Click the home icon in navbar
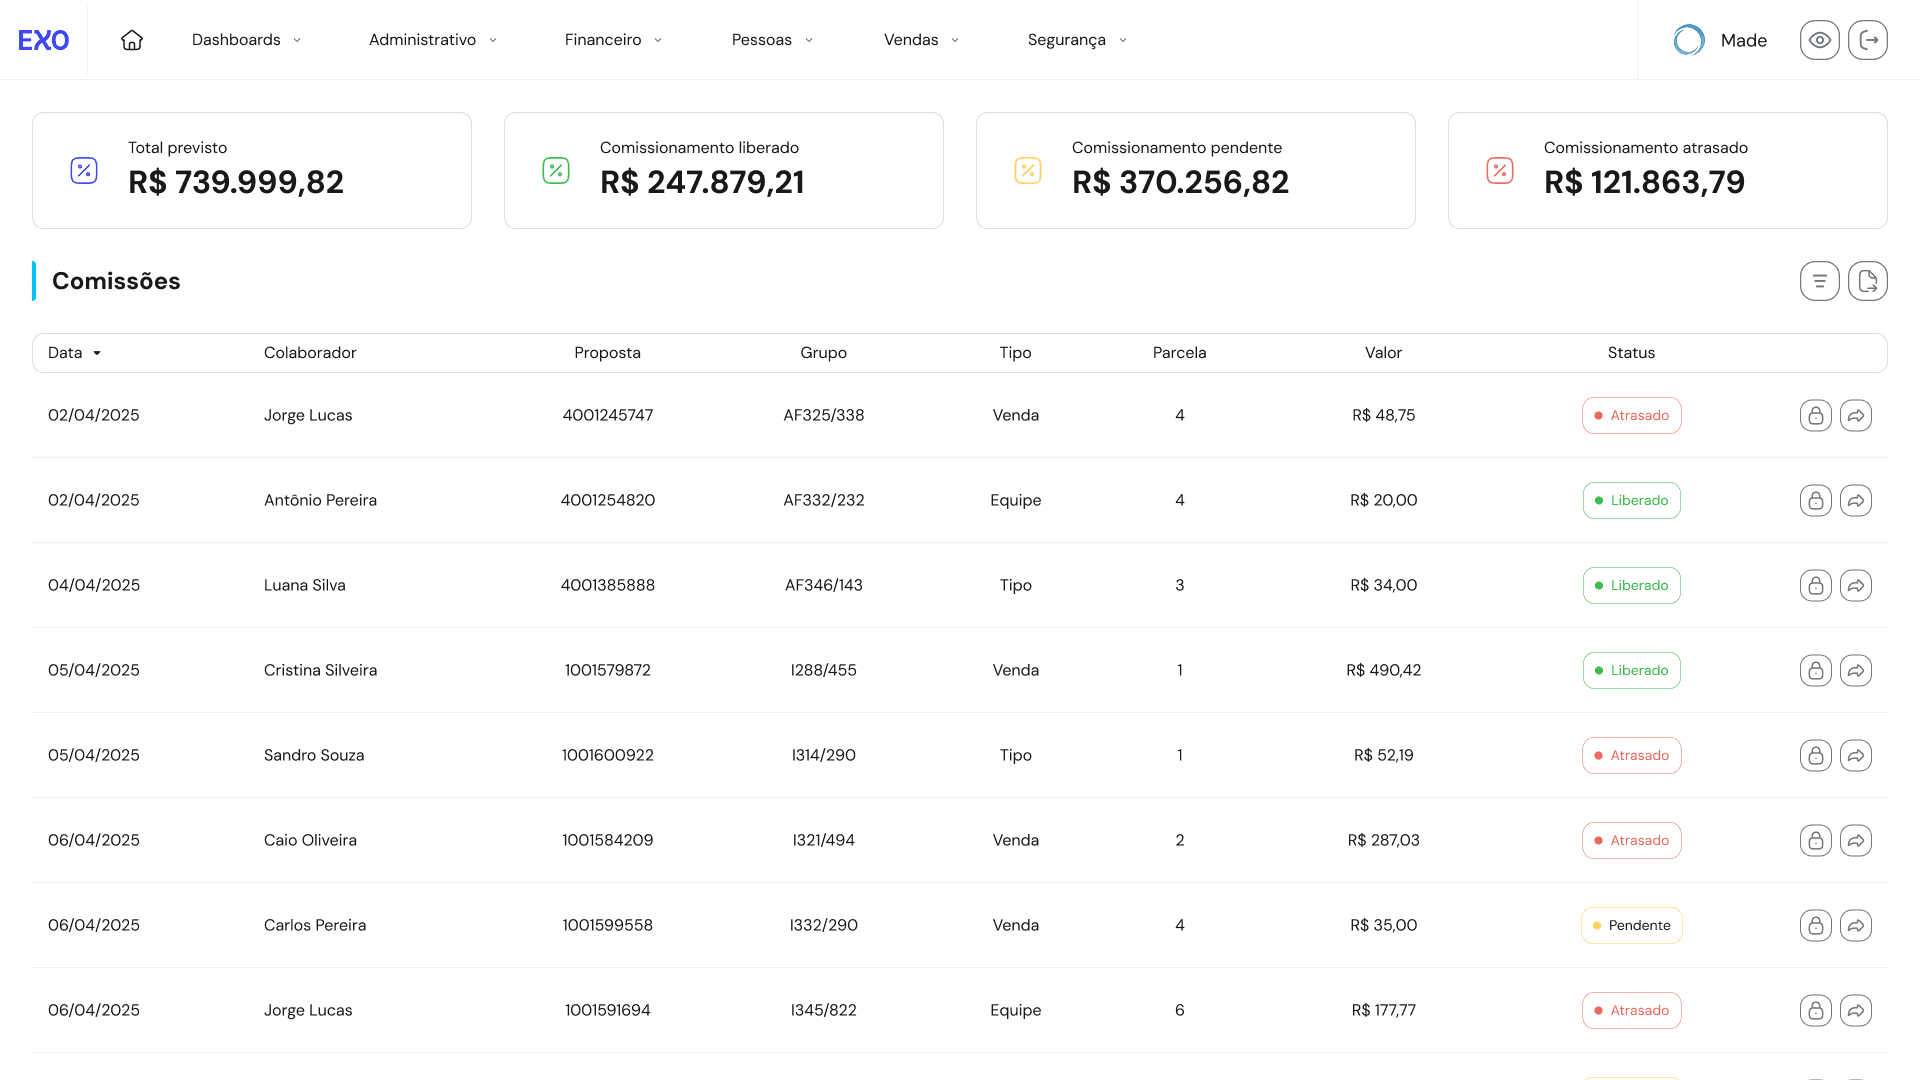Viewport: 1920px width, 1080px height. tap(132, 40)
